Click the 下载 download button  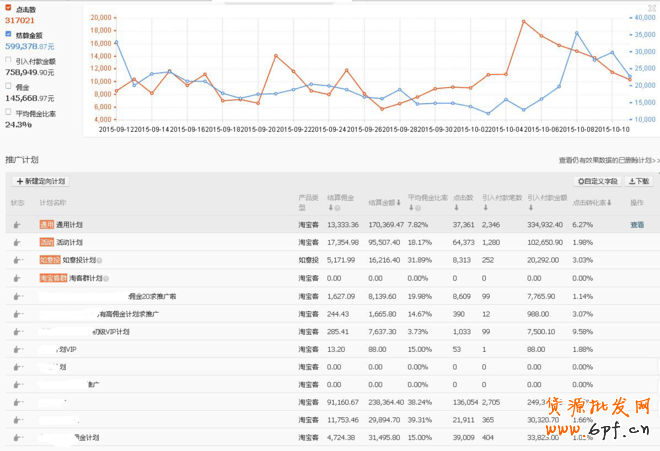[x=639, y=181]
